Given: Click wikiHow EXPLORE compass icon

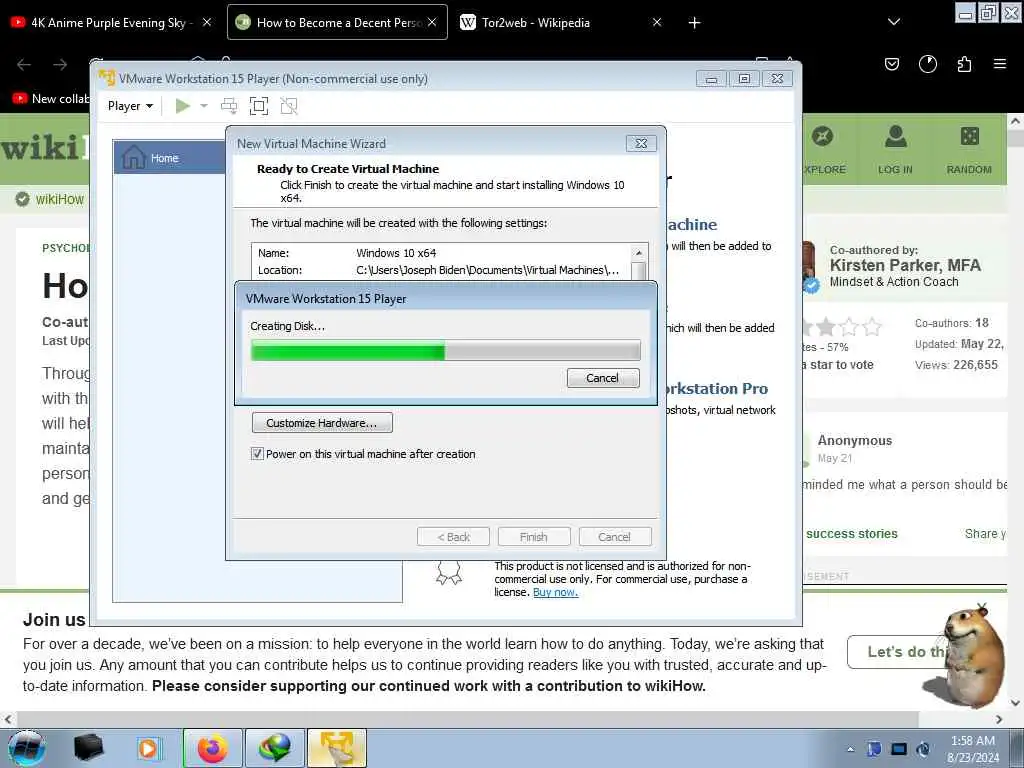Looking at the screenshot, I should 822,136.
